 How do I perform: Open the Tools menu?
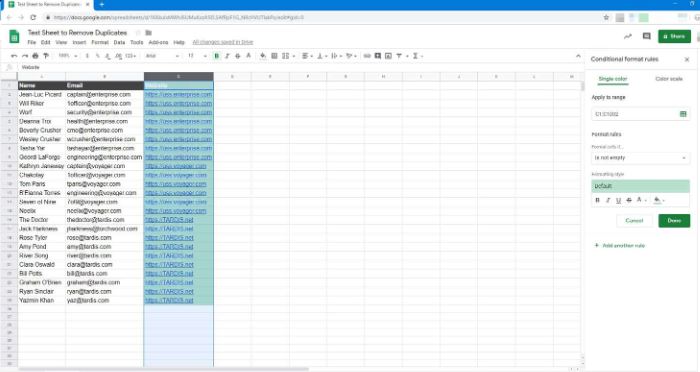(137, 42)
